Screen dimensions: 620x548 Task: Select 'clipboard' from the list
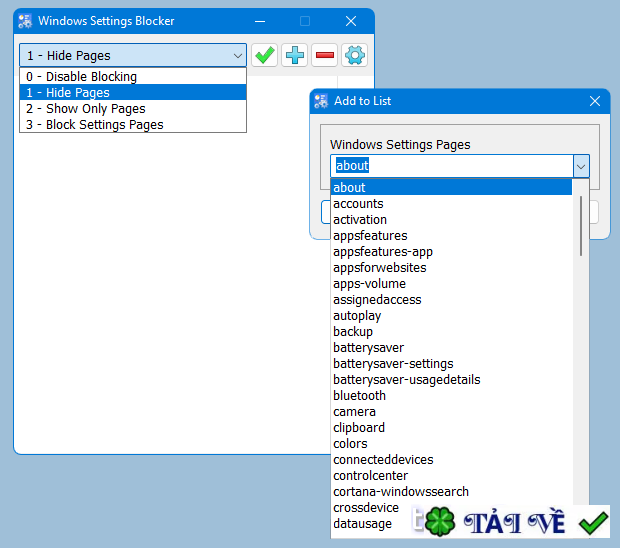(451, 427)
